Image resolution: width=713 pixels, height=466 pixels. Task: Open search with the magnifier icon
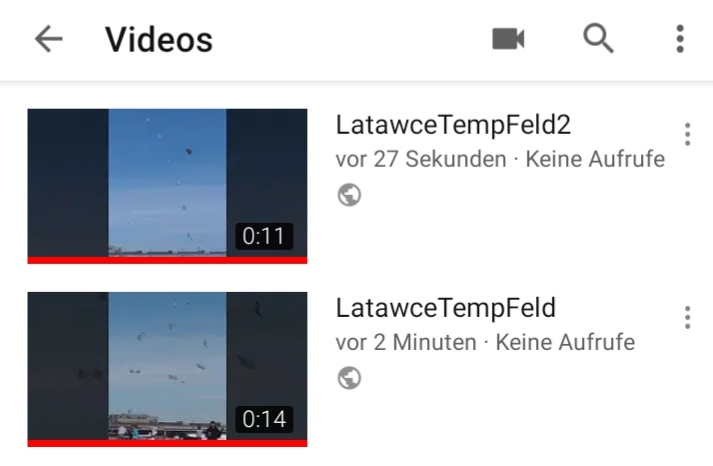(x=598, y=39)
